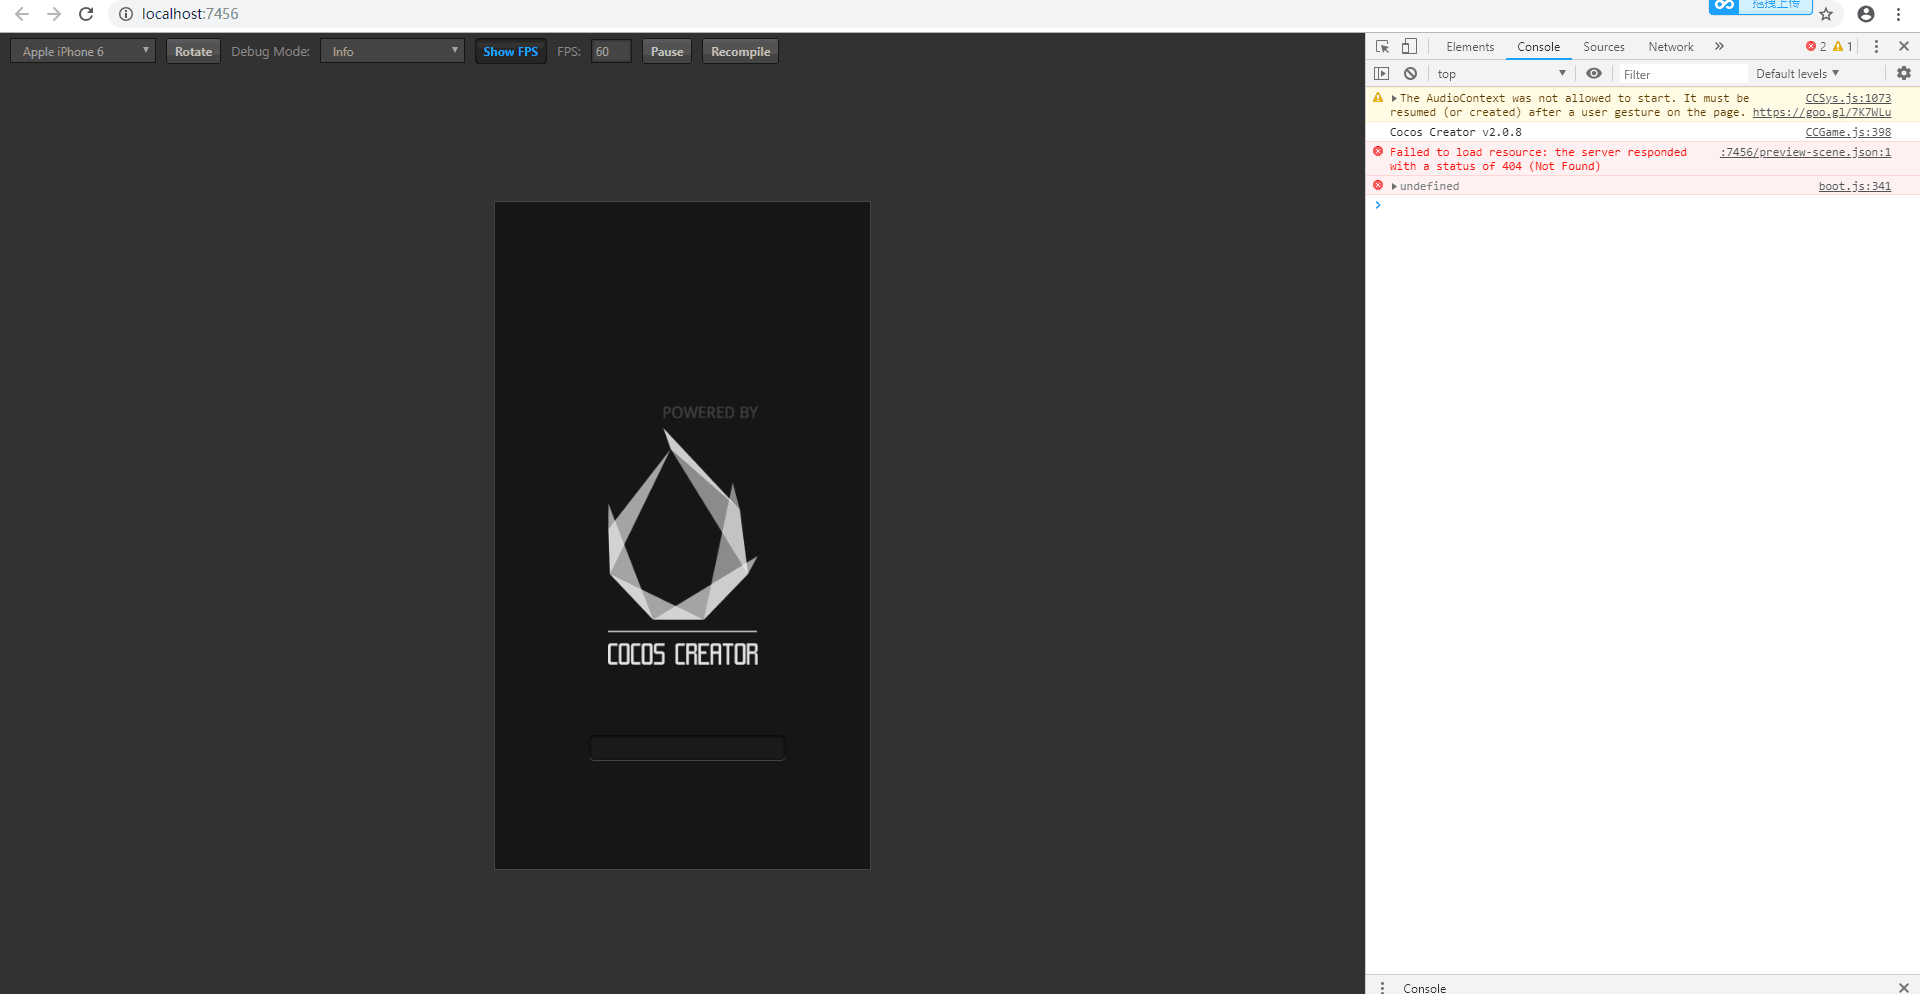Open the Chrome three-dot menu
This screenshot has width=1920, height=994.
(1898, 14)
